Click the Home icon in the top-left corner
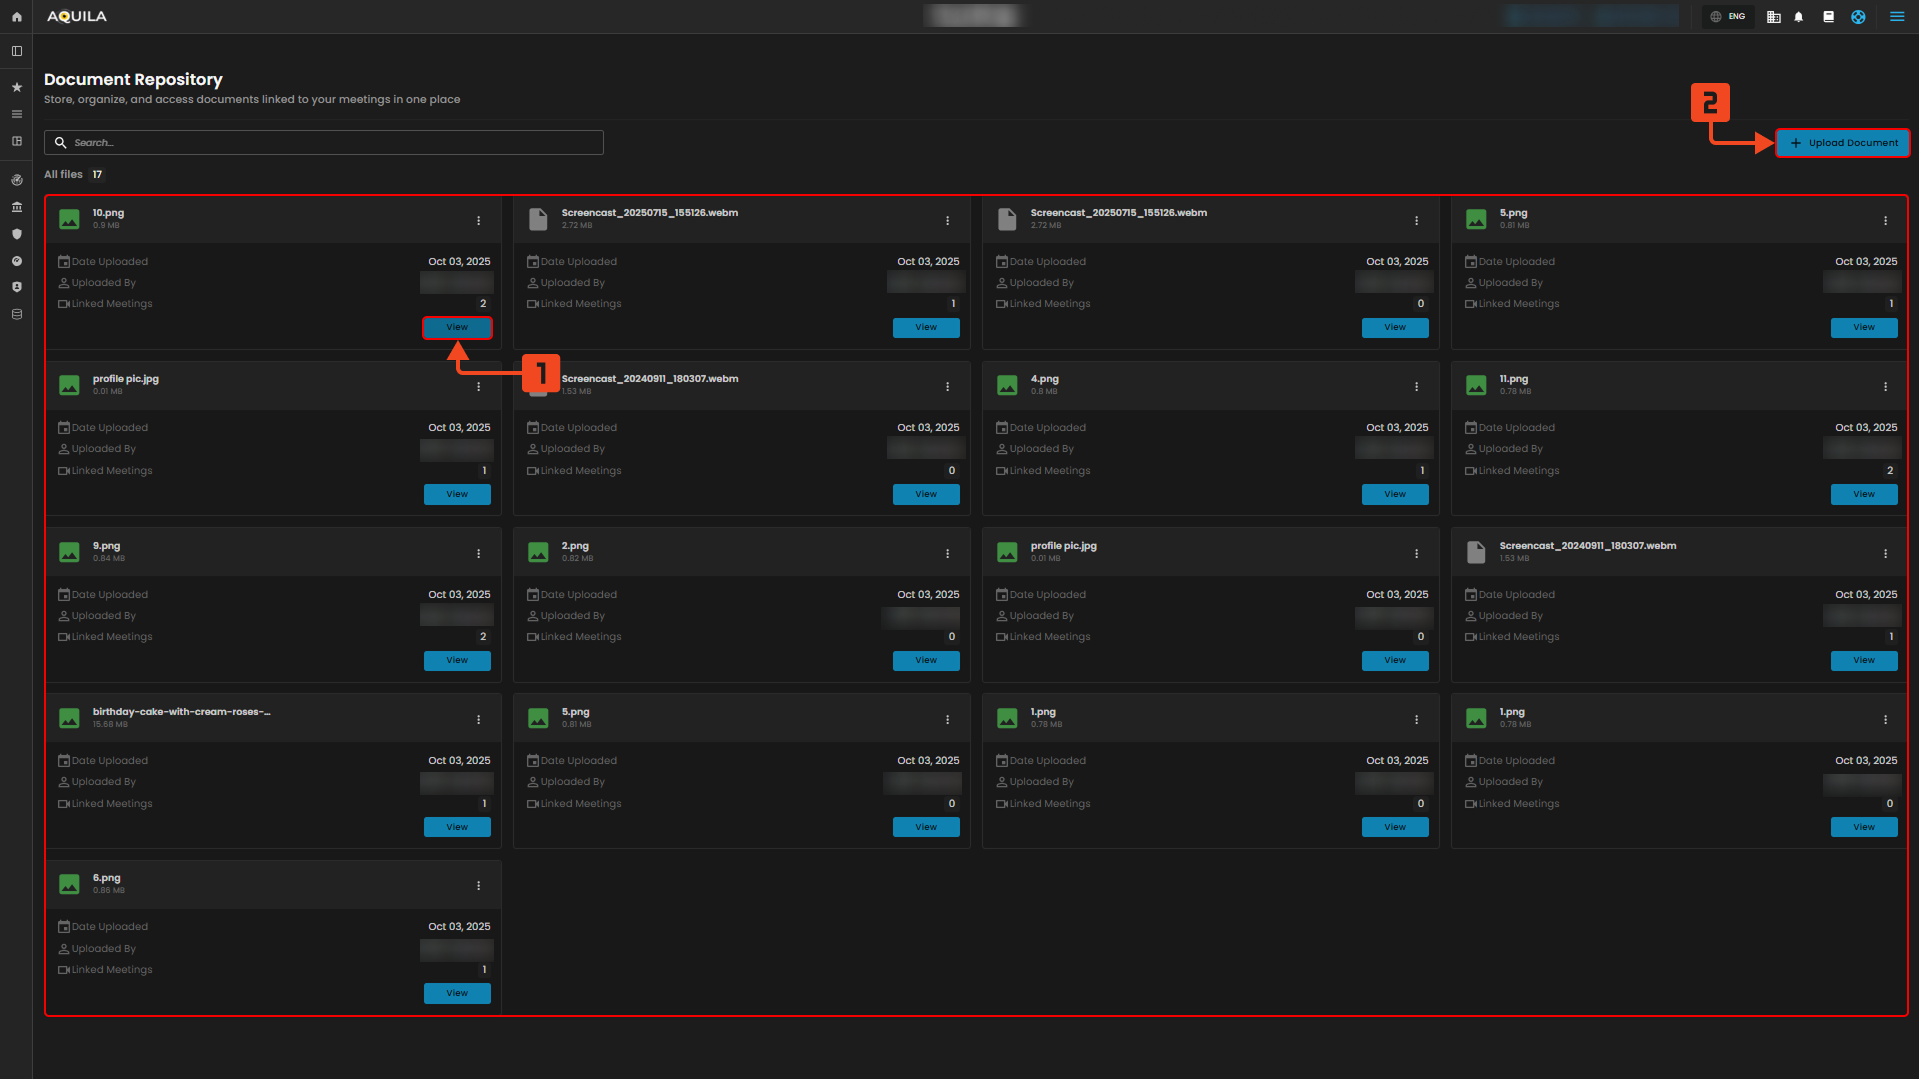Screen dimensions: 1919x1079 (16, 17)
